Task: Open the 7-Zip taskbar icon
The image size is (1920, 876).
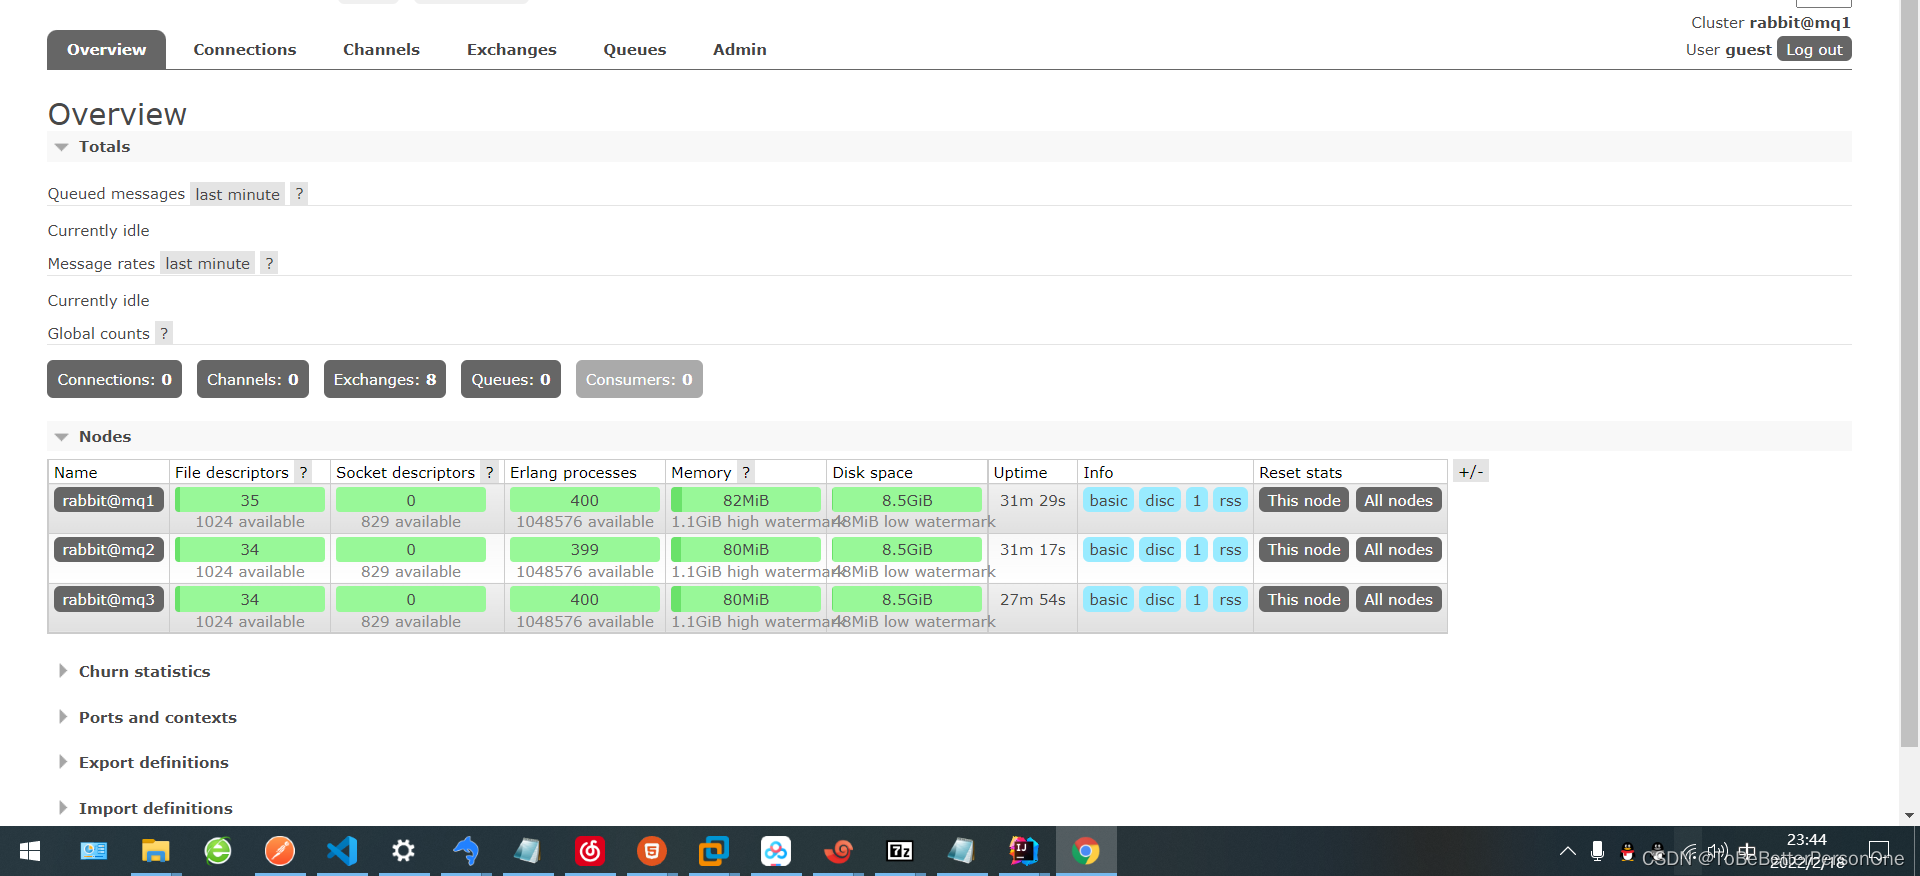Action: [900, 851]
